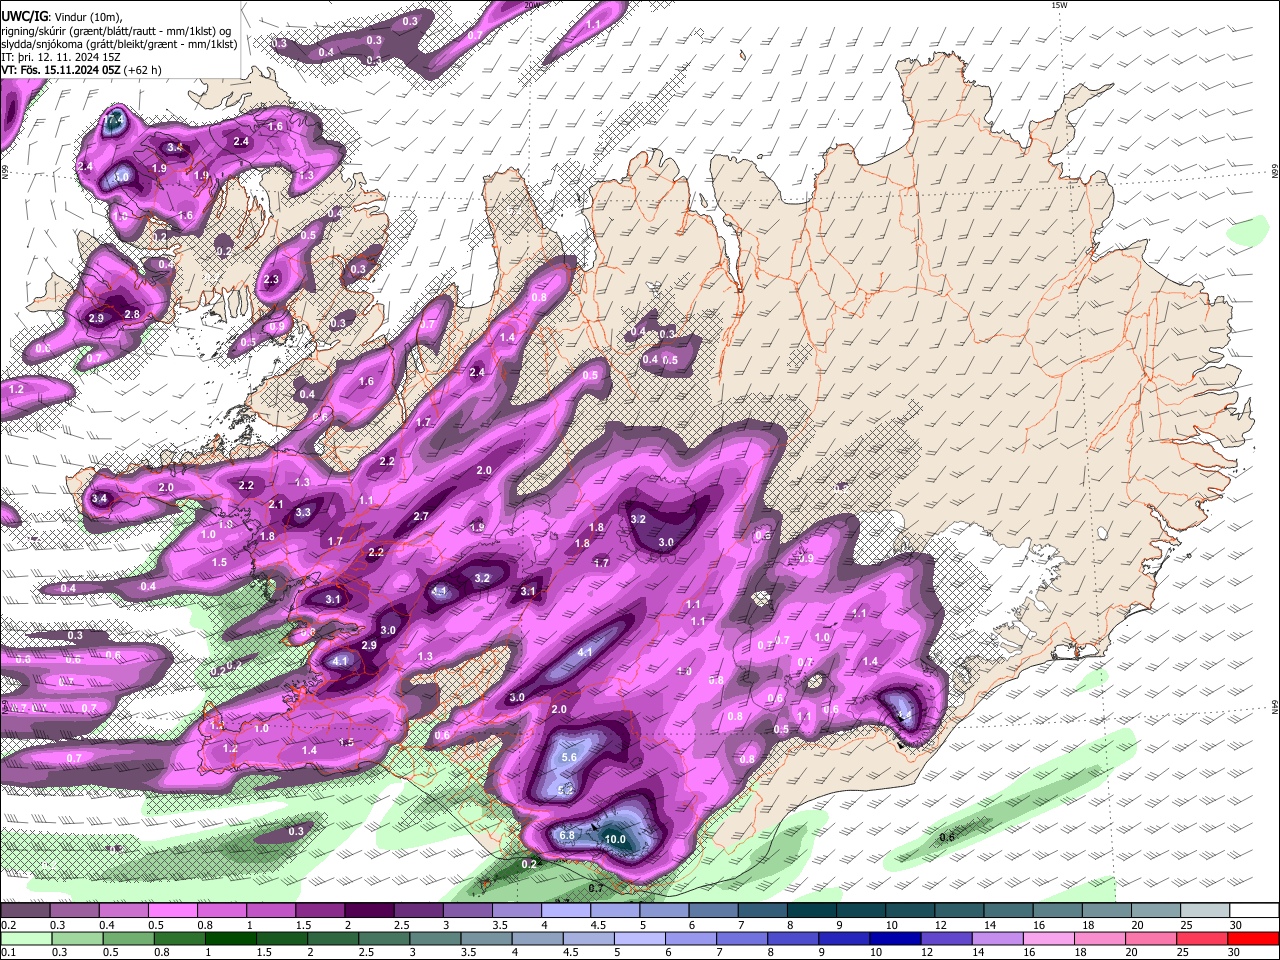
Task: Click the 3.3 precipitation value on the map
Action: pos(303,512)
